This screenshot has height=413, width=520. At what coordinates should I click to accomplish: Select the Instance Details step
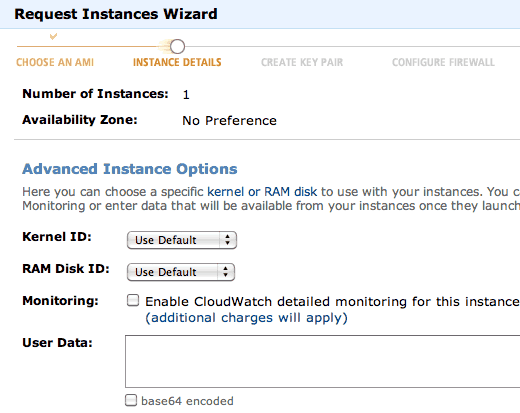point(177,62)
